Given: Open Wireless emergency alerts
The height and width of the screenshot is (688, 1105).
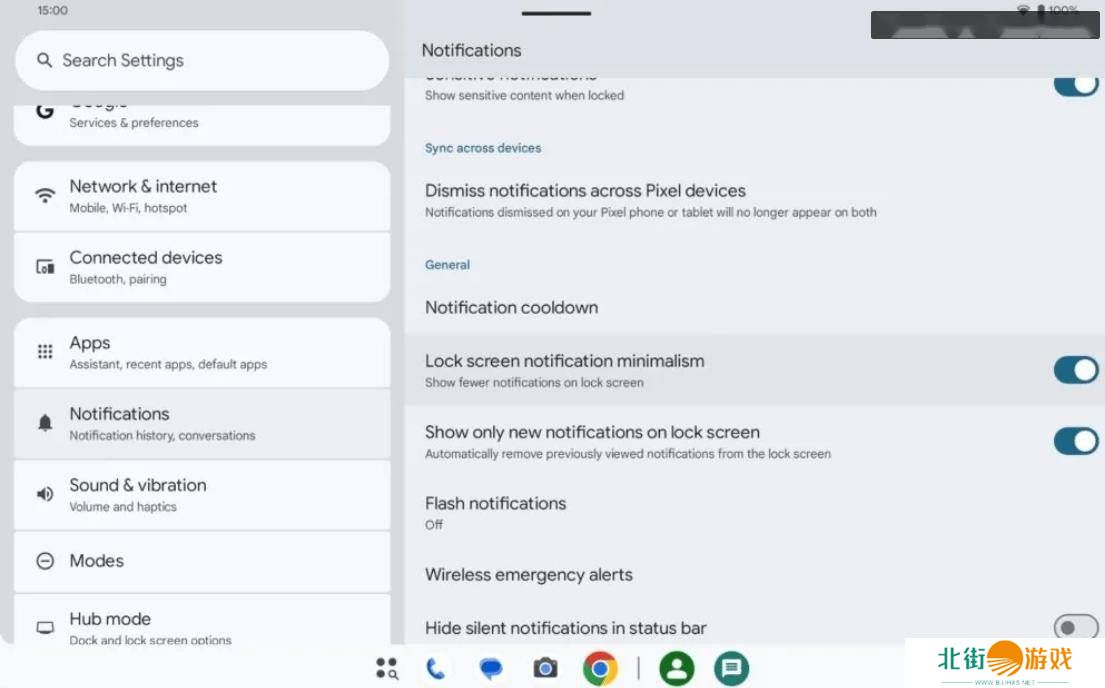Looking at the screenshot, I should (x=528, y=575).
